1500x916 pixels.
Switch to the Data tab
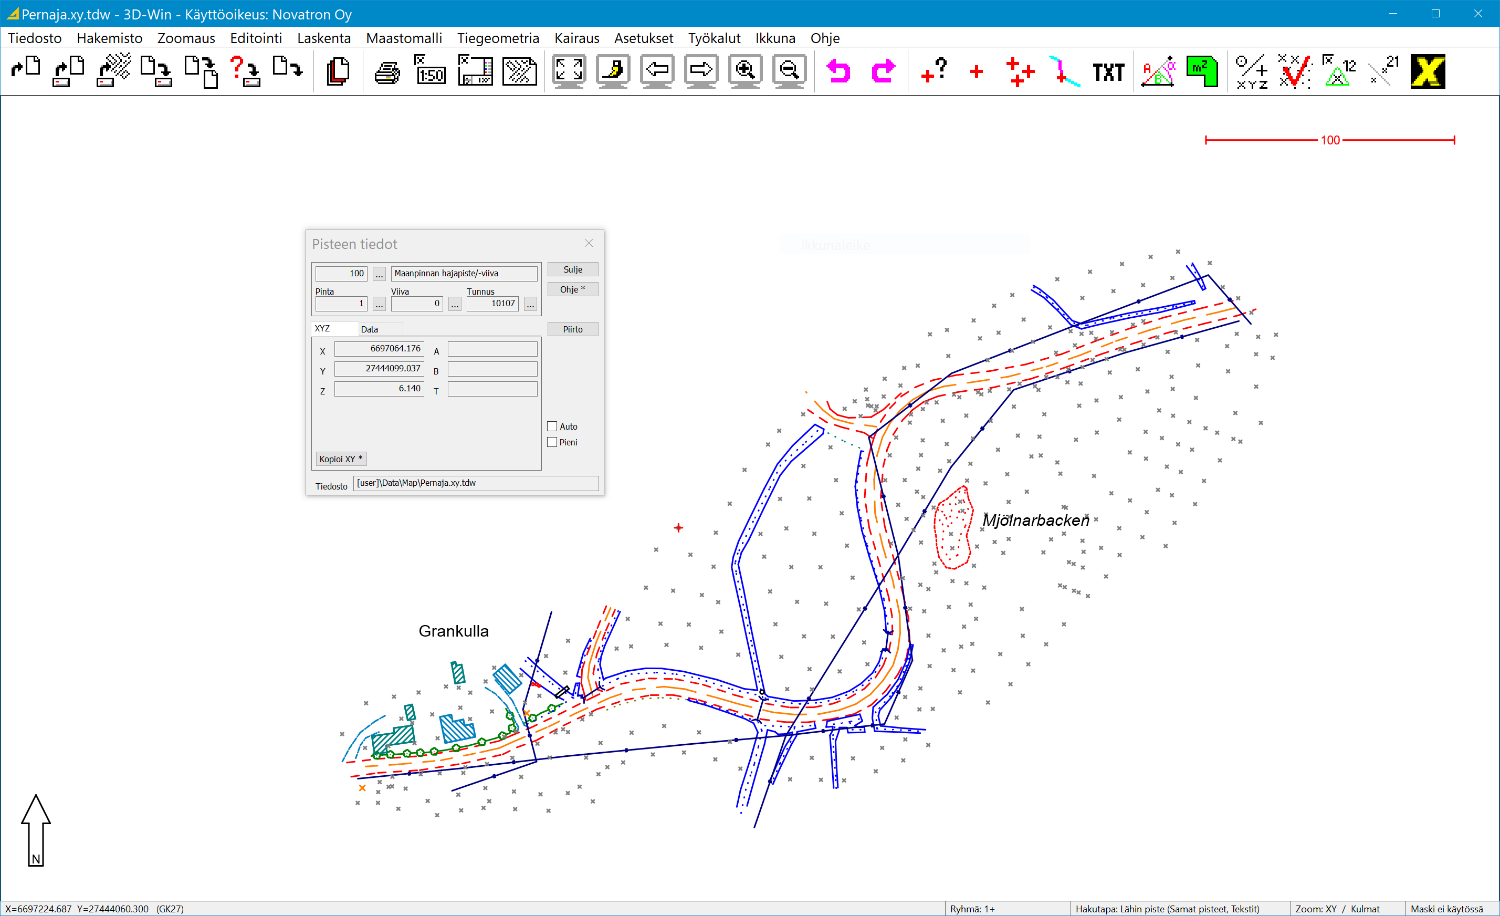click(370, 329)
